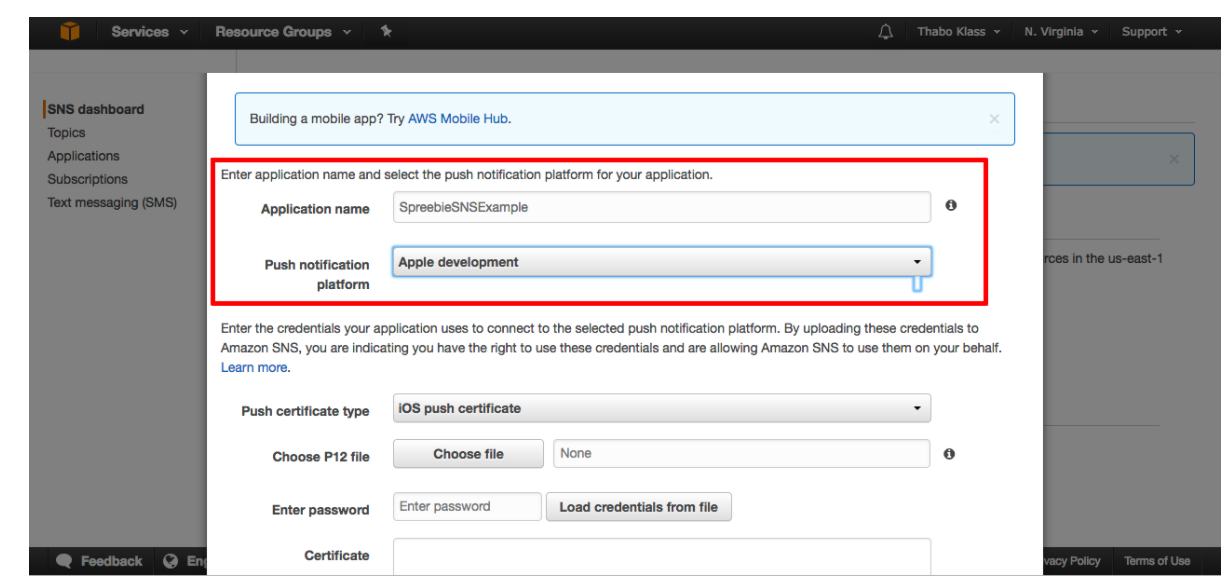Open the N. Virginia region selector
The height and width of the screenshot is (588, 1231).
coord(1060,32)
